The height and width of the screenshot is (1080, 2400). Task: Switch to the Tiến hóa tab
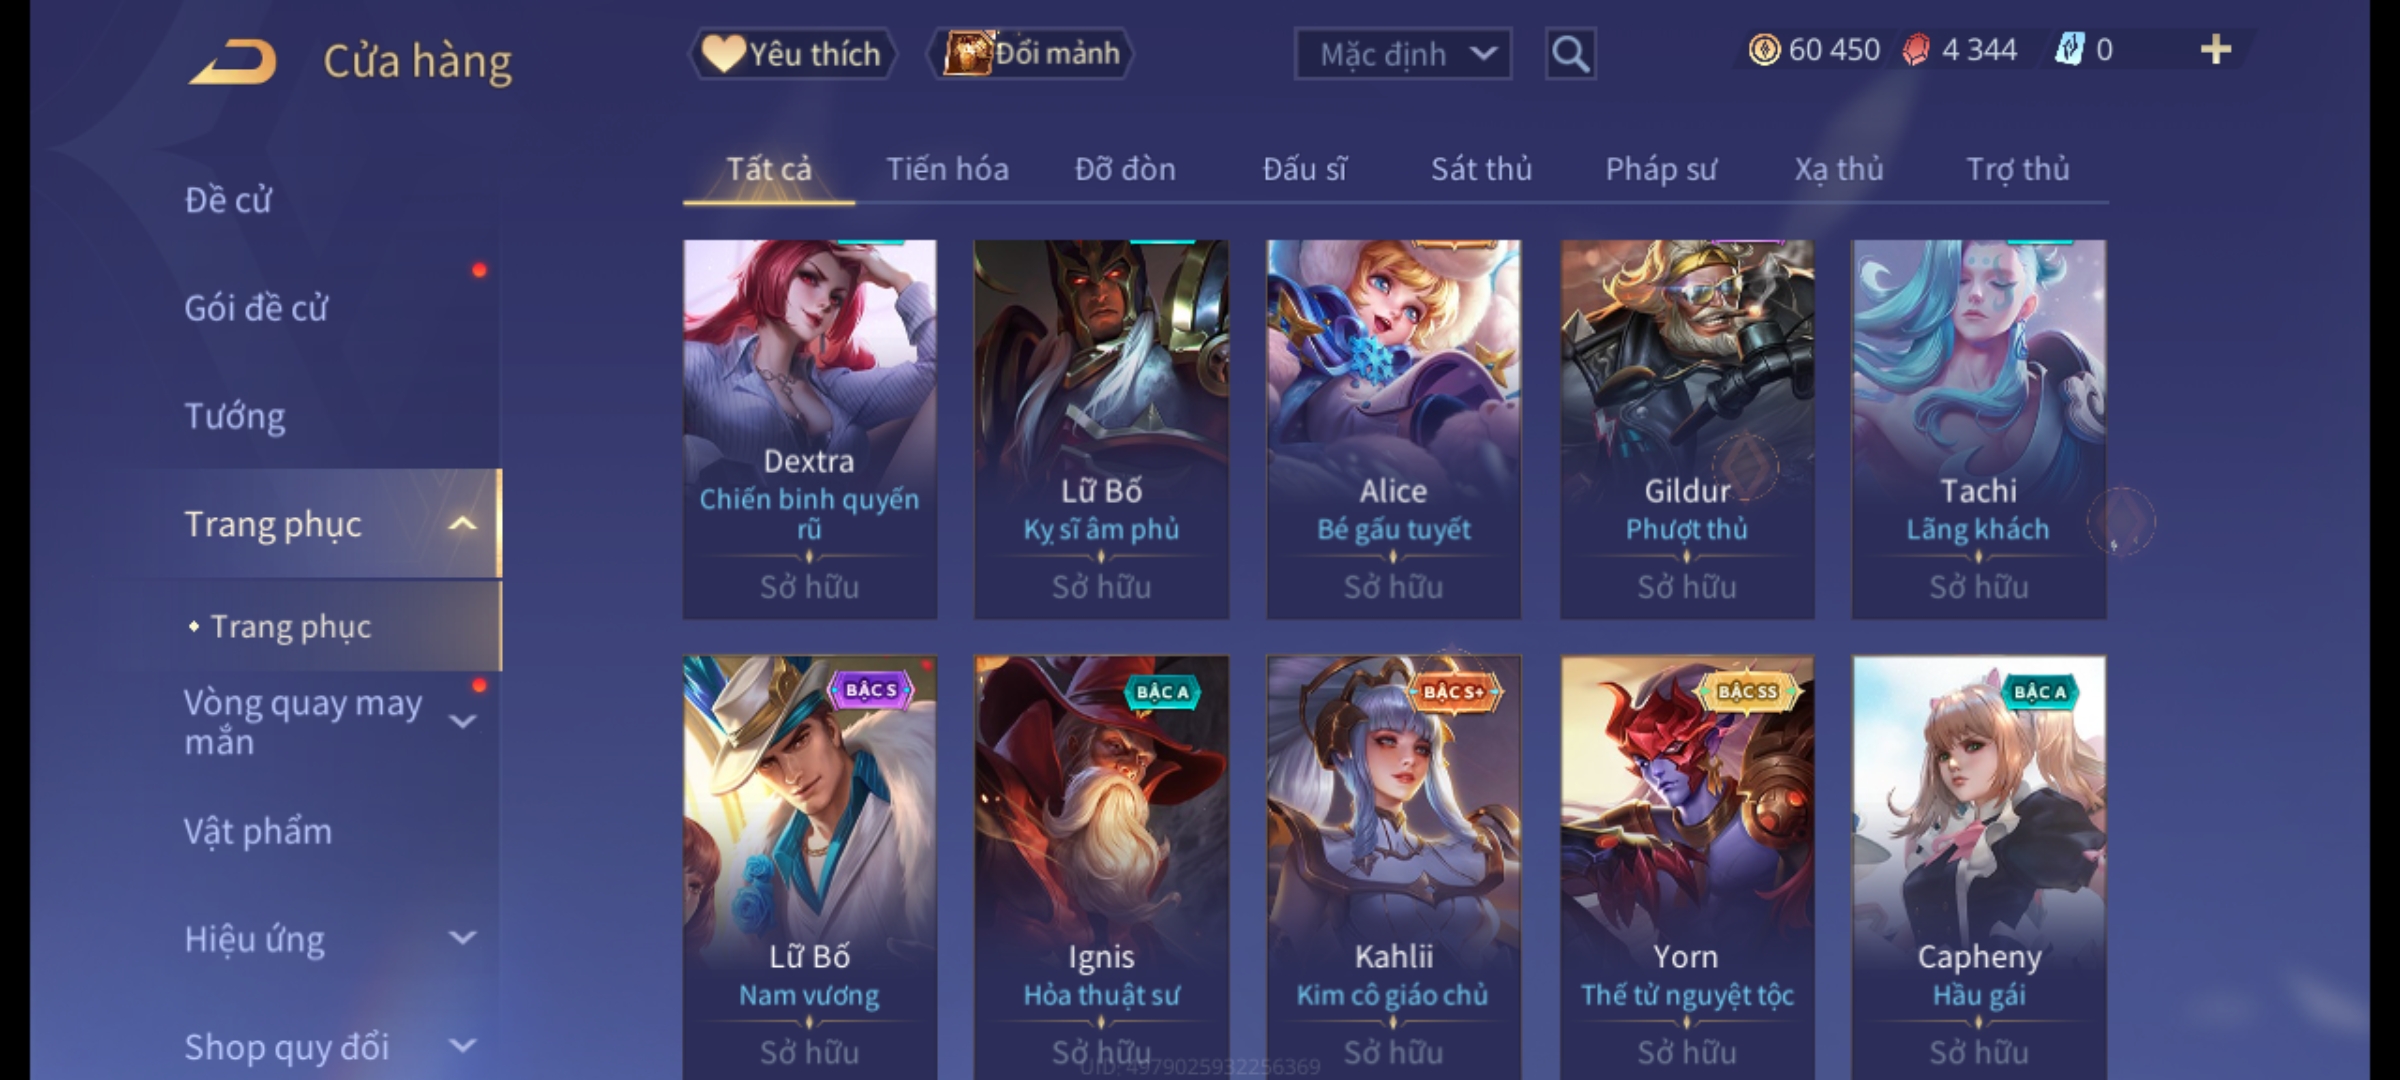(x=947, y=169)
